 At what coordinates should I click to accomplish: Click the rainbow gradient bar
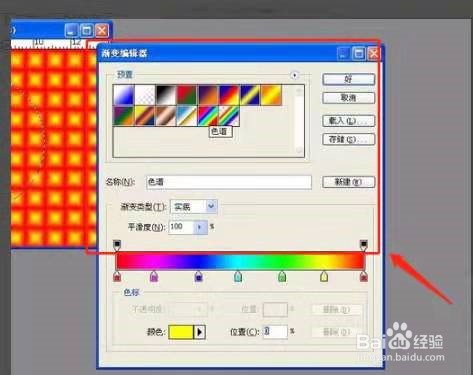point(240,261)
